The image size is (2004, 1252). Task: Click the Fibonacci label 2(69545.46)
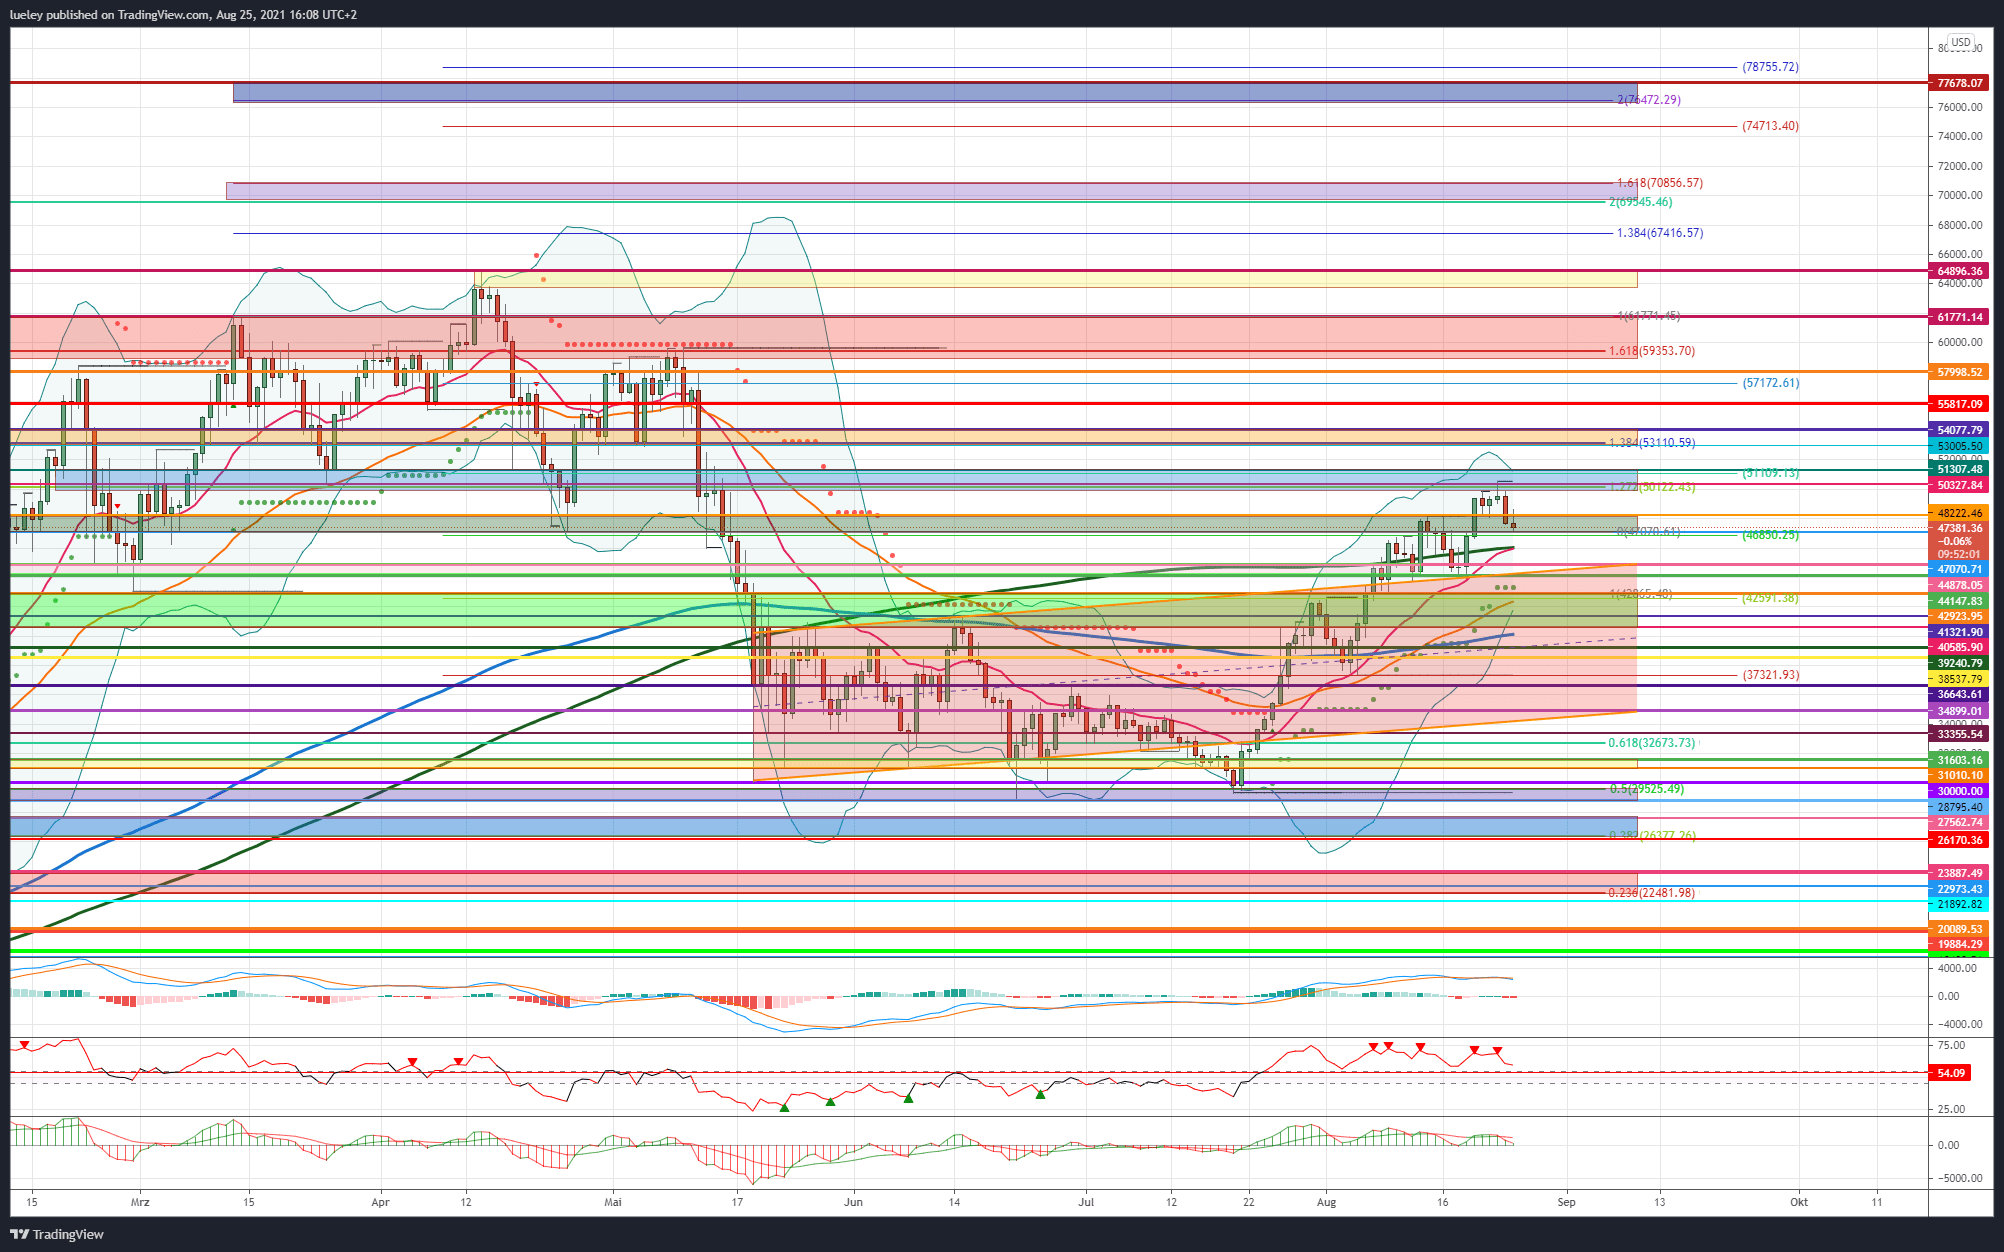(1640, 202)
